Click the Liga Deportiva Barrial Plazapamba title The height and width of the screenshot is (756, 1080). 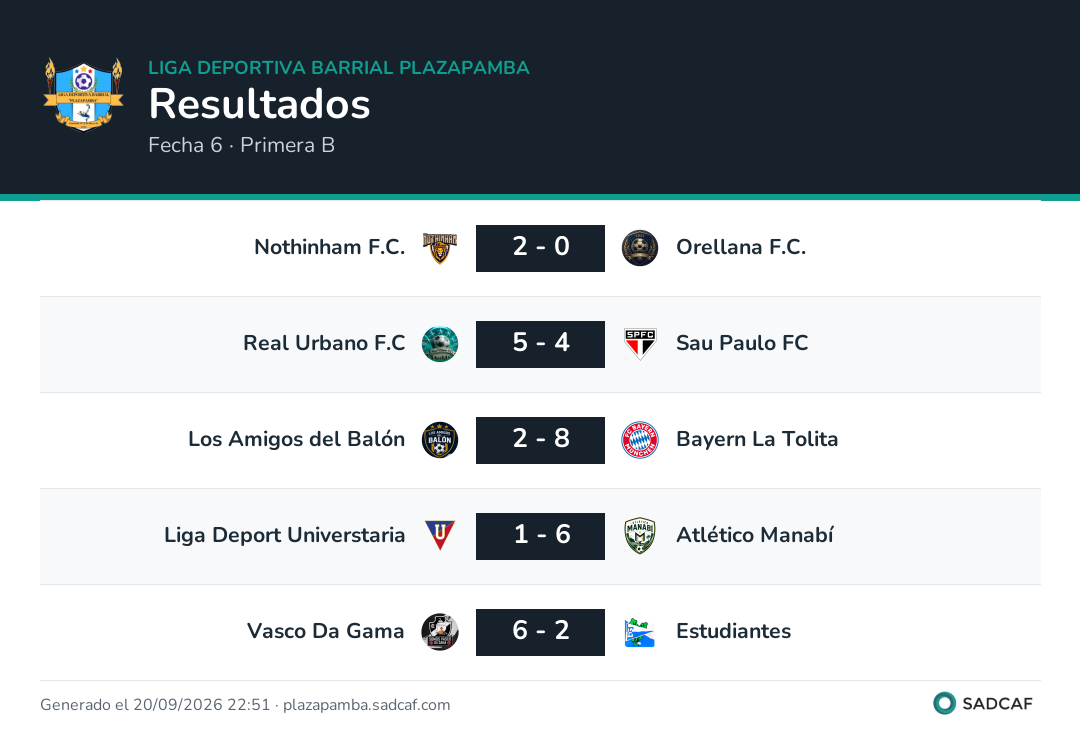click(x=339, y=67)
